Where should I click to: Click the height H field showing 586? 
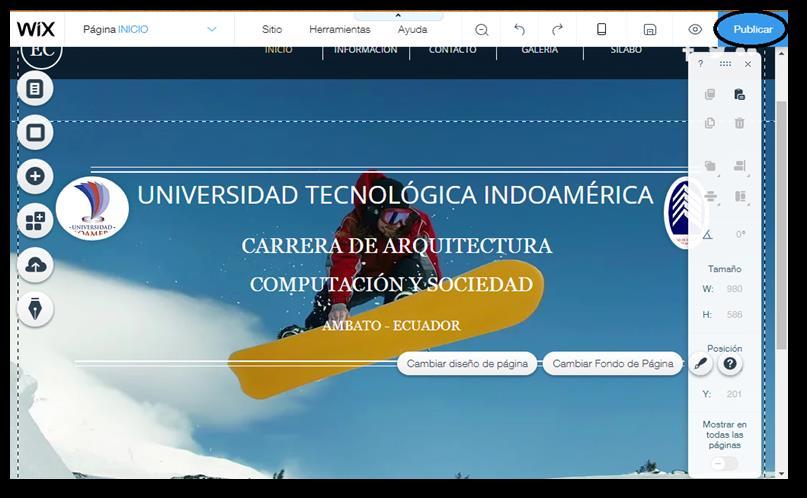point(734,314)
